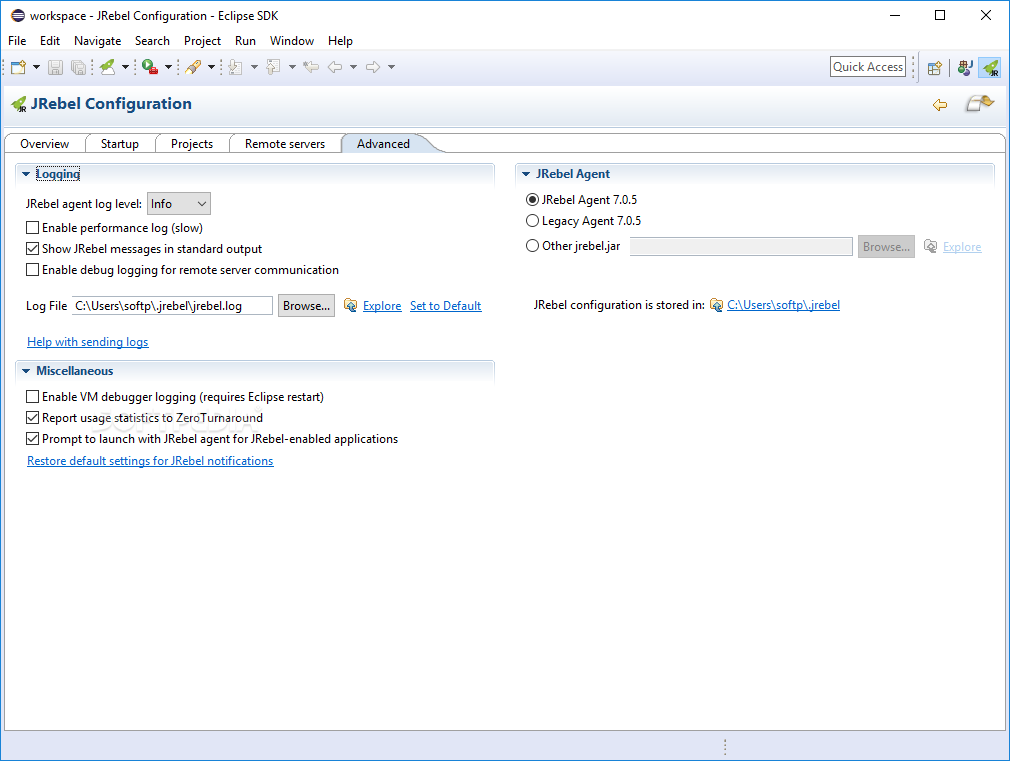Screen dimensions: 1010x761
Task: Open the Project menu
Action: [202, 41]
